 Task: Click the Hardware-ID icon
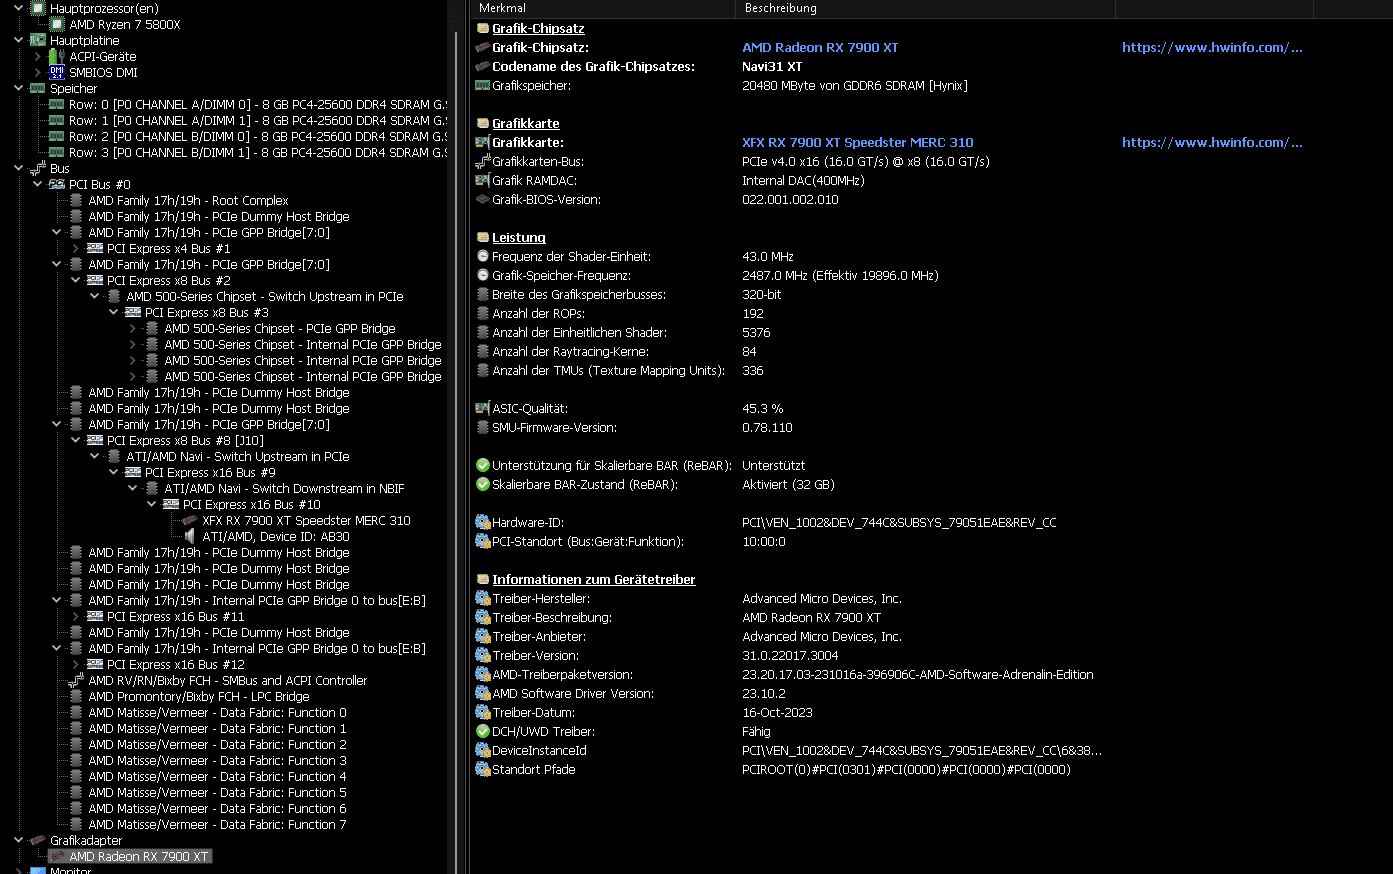click(x=483, y=522)
